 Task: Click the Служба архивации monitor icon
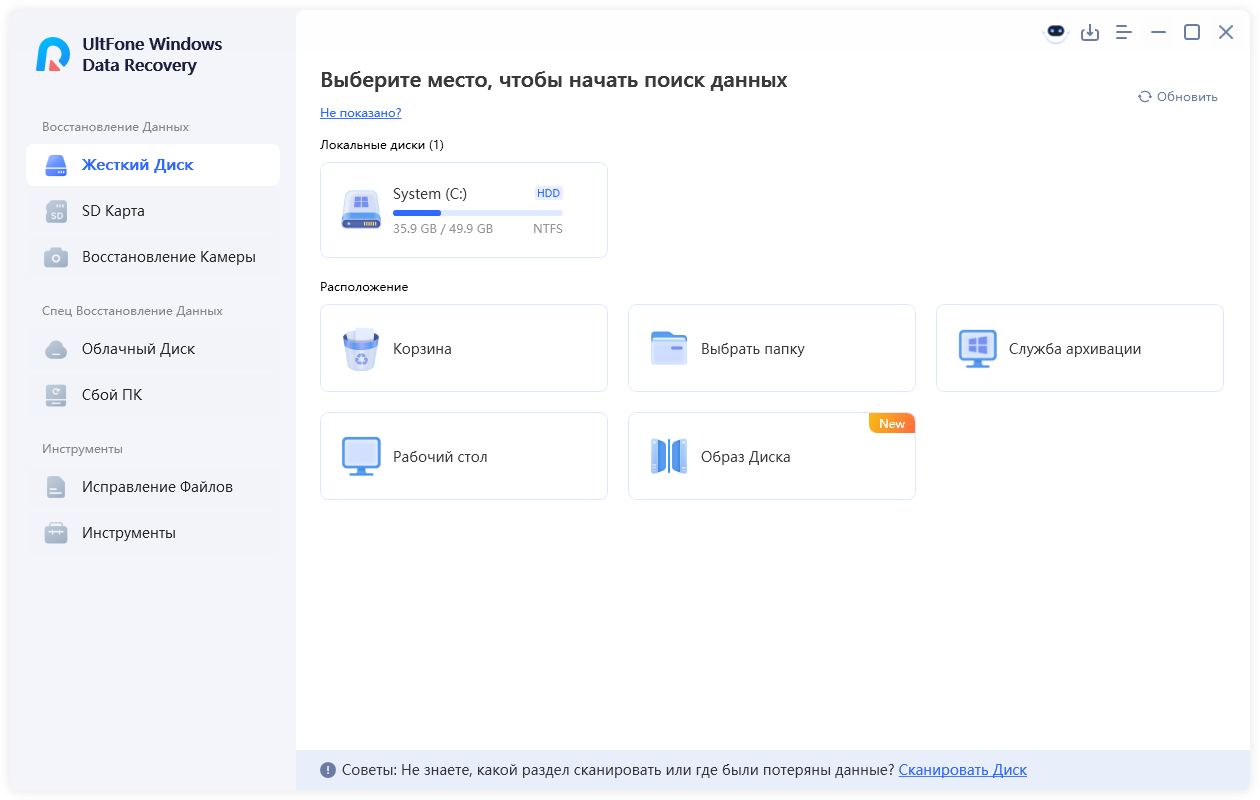977,349
